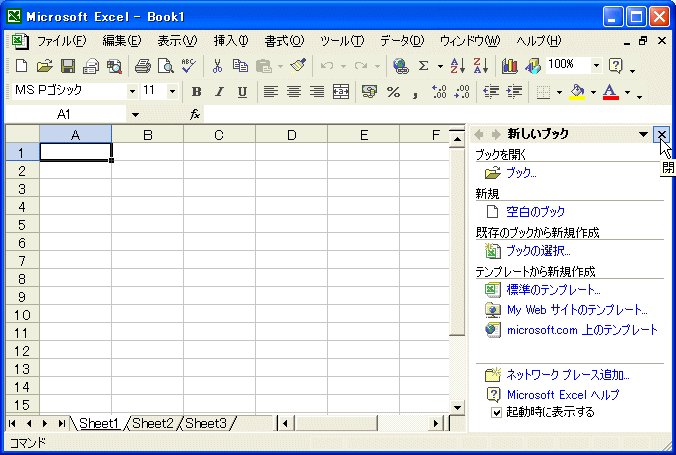The width and height of the screenshot is (676, 455).
Task: Decrease indent icon
Action: pos(491,91)
